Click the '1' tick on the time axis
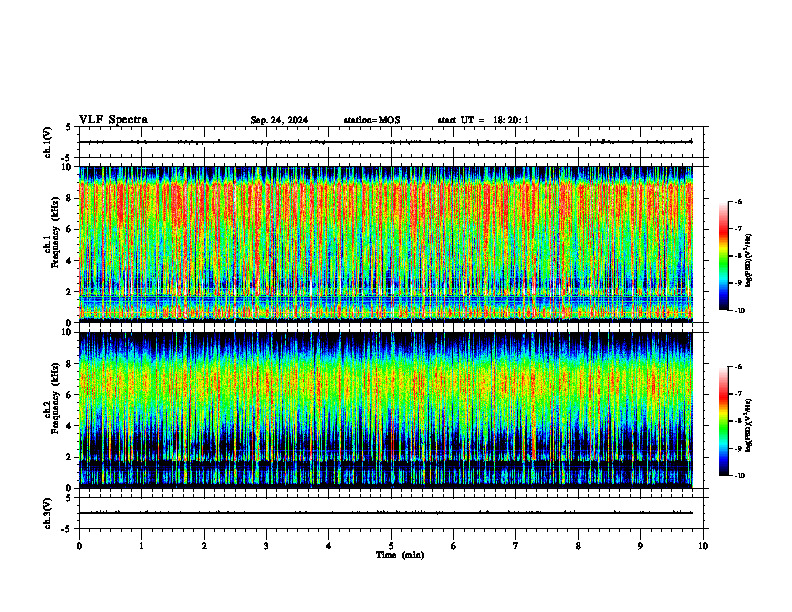This screenshot has width=792, height=612. [141, 546]
